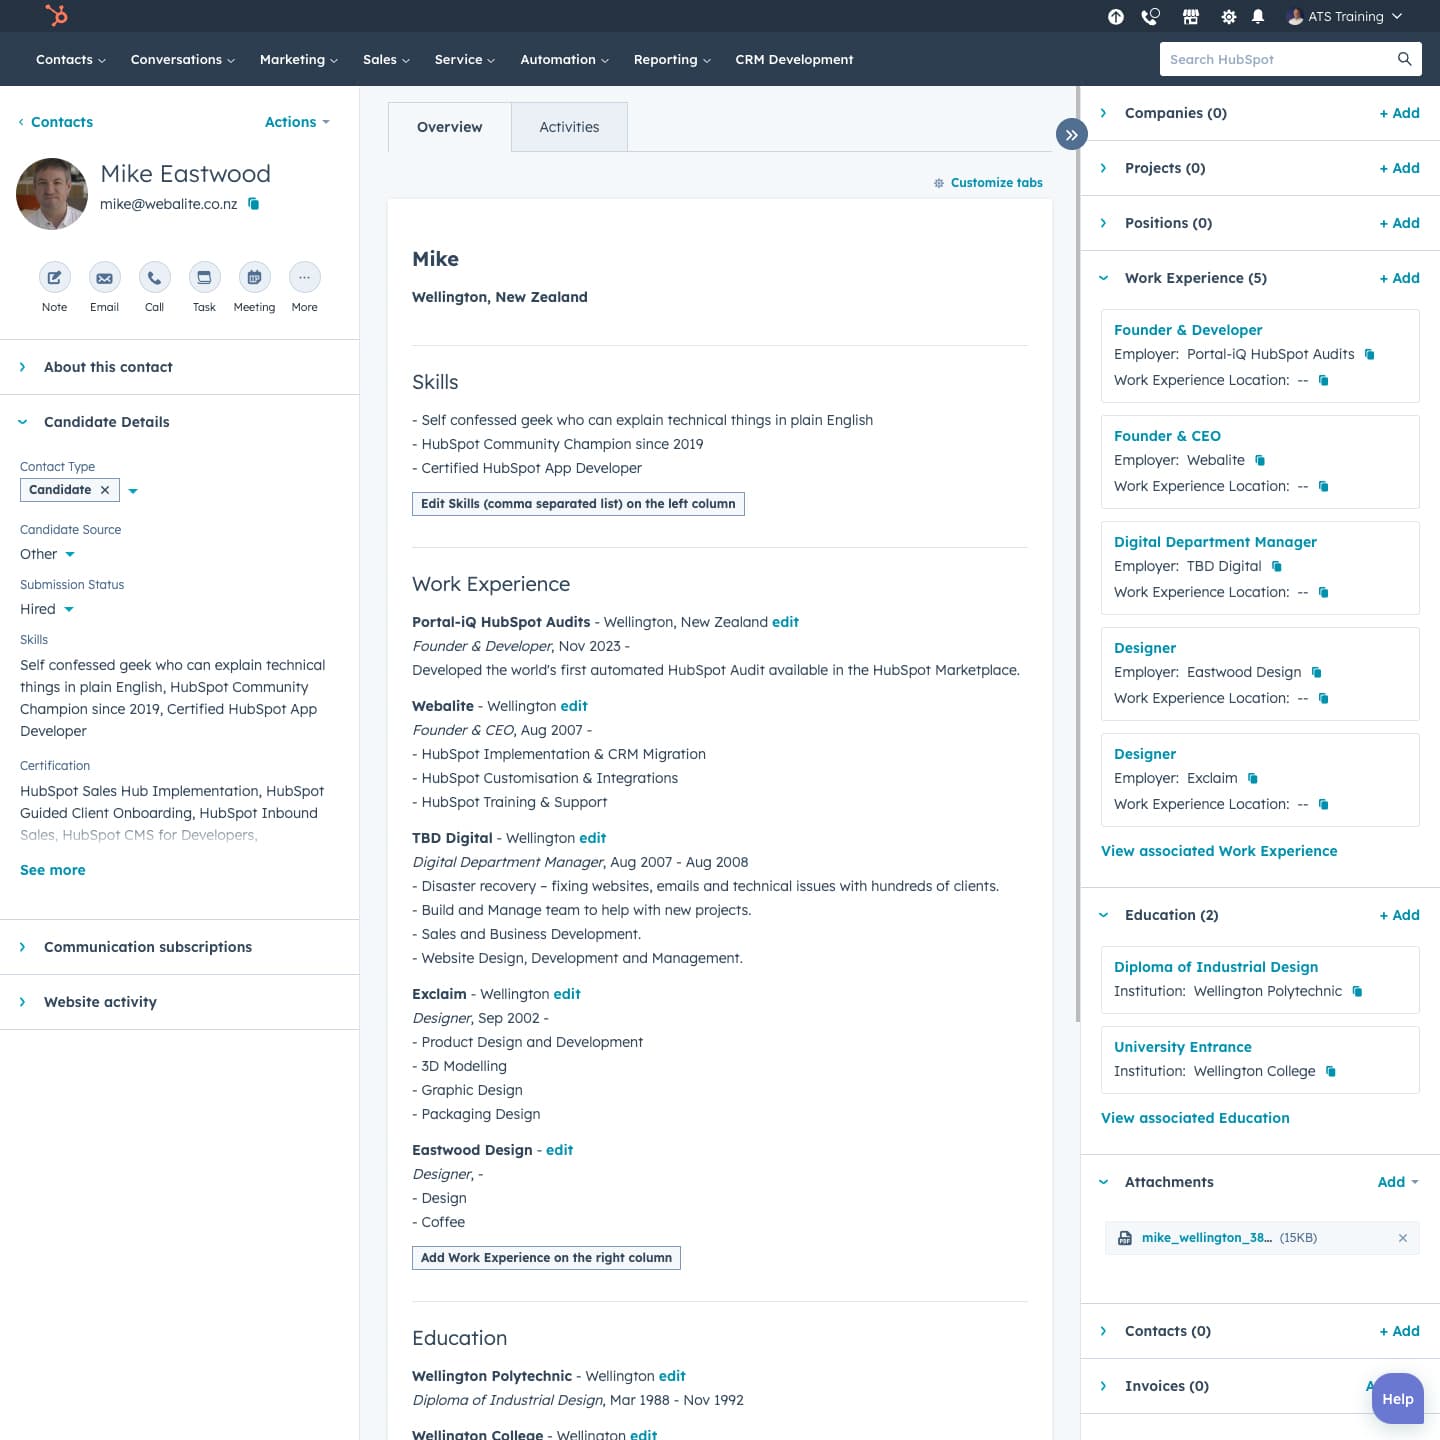The image size is (1440, 1440).
Task: Click the search magnifier icon
Action: click(1404, 59)
